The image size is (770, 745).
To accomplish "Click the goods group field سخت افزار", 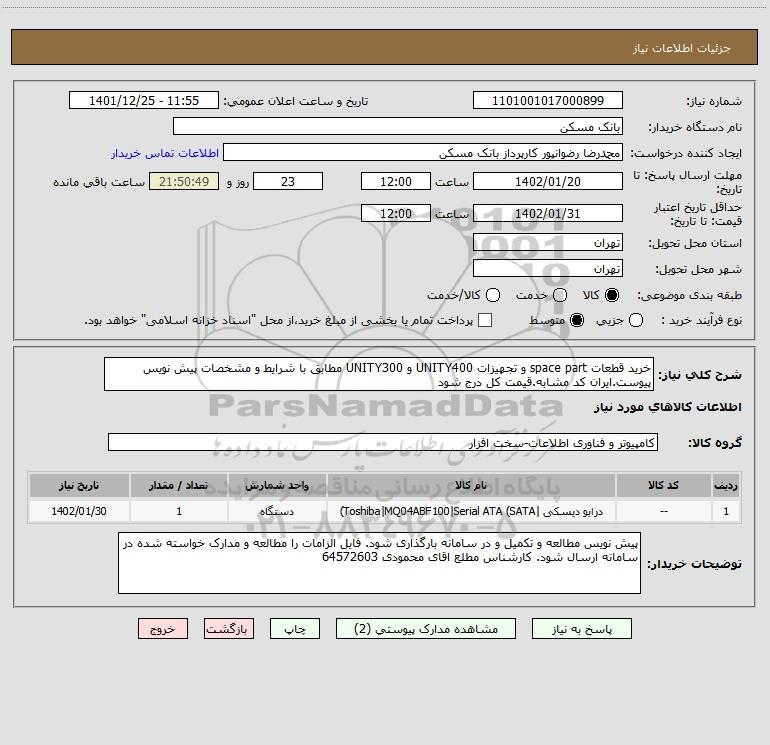I will tap(383, 442).
